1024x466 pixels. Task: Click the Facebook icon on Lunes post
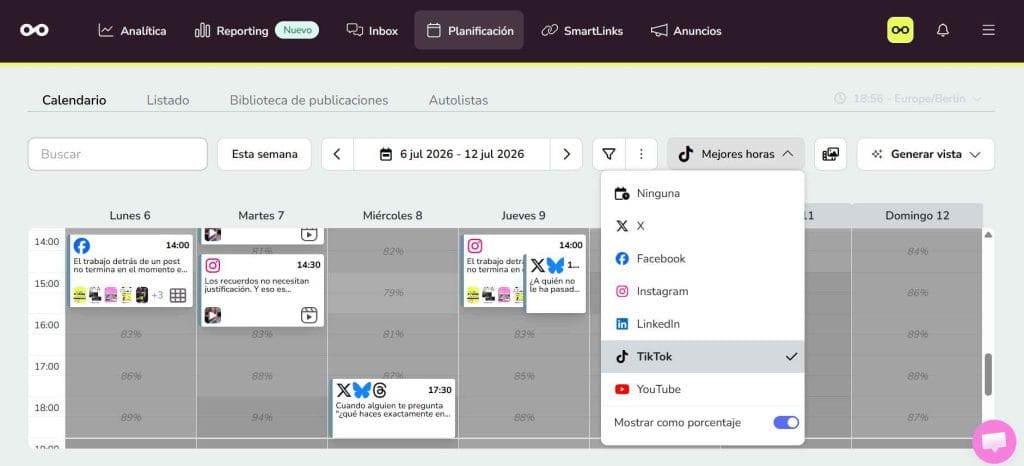pos(82,246)
